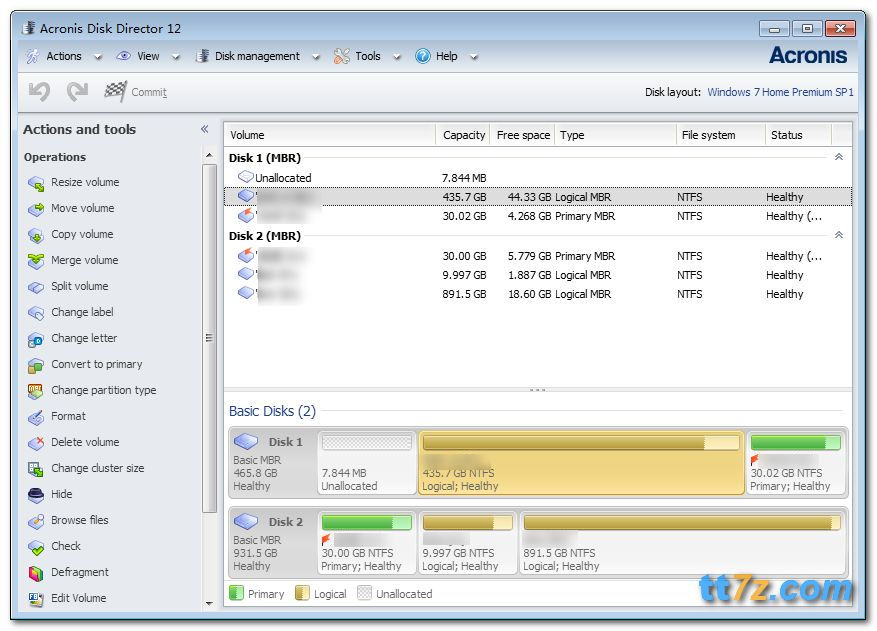Click the Resize volume icon
Viewport: 877px width, 631px height.
pos(36,183)
